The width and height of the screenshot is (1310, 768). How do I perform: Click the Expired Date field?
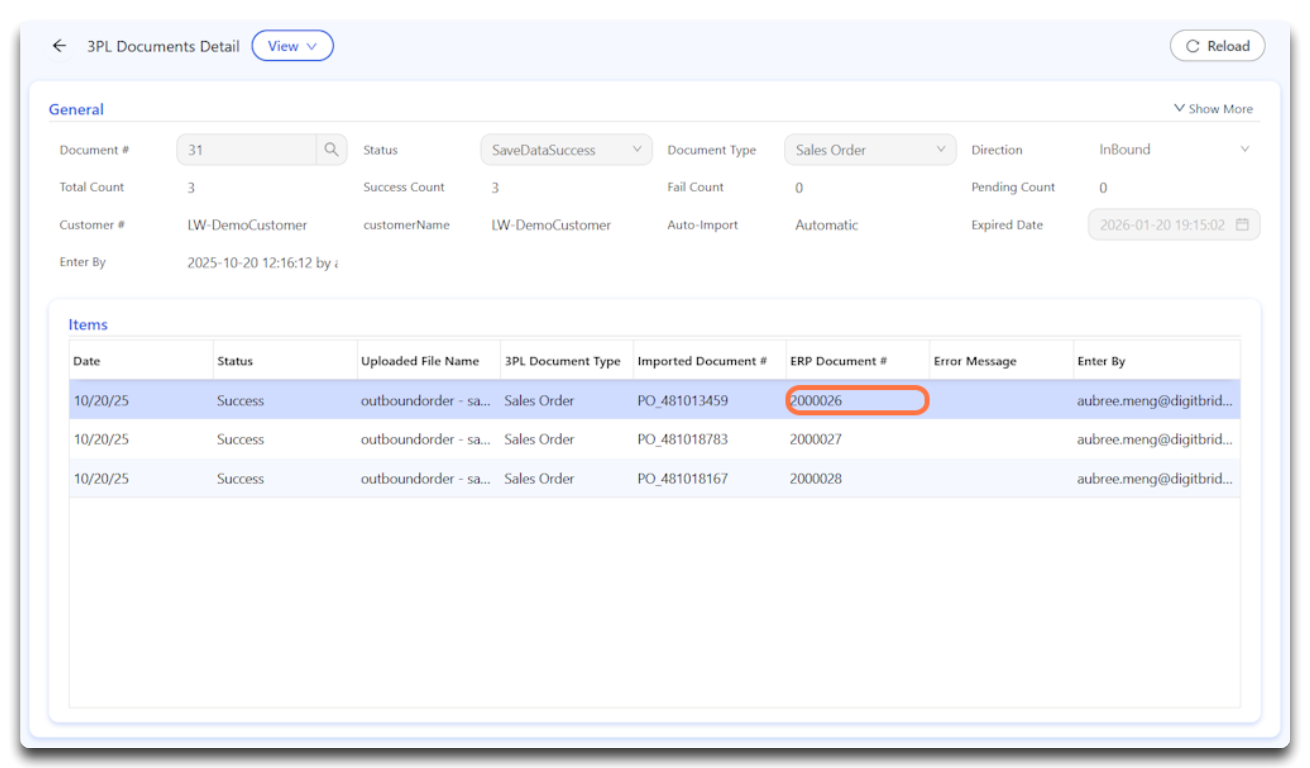click(1162, 225)
